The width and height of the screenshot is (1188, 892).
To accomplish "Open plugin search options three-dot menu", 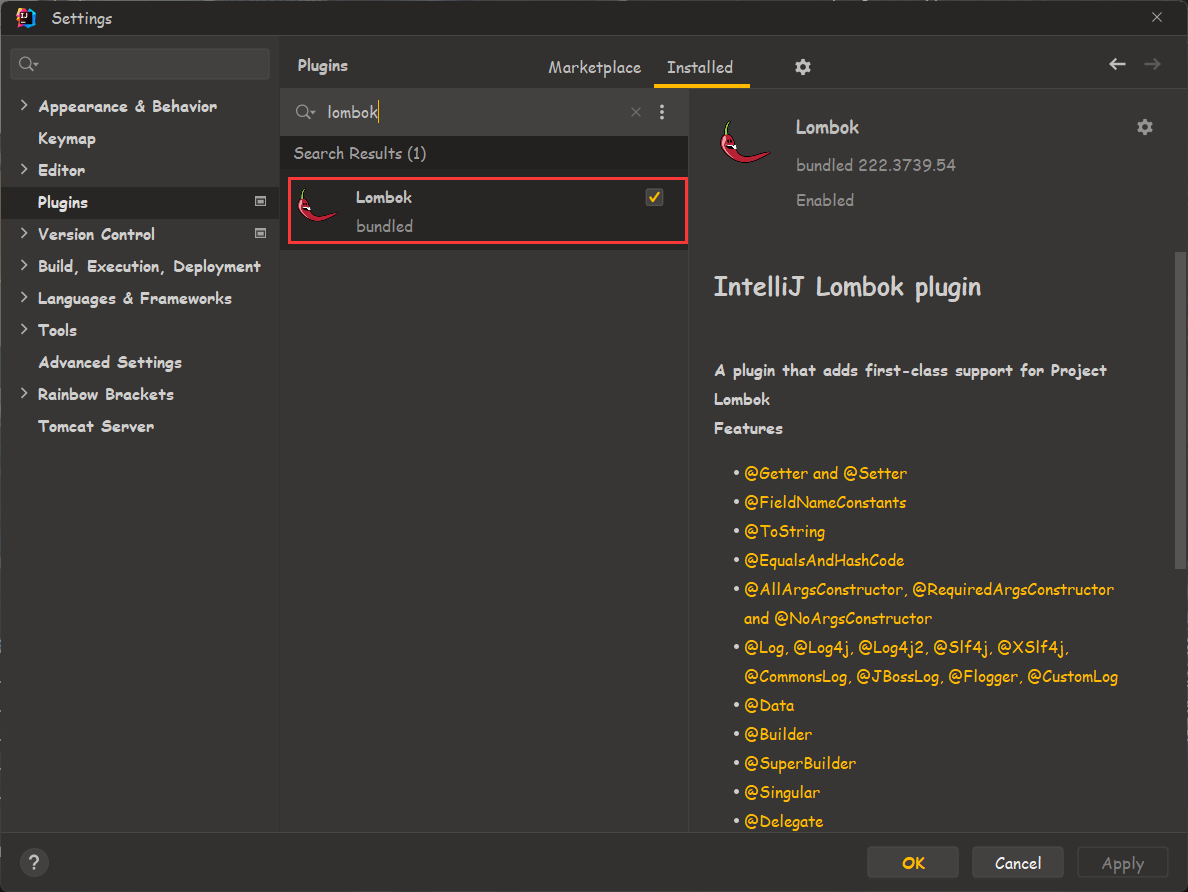I will point(661,112).
